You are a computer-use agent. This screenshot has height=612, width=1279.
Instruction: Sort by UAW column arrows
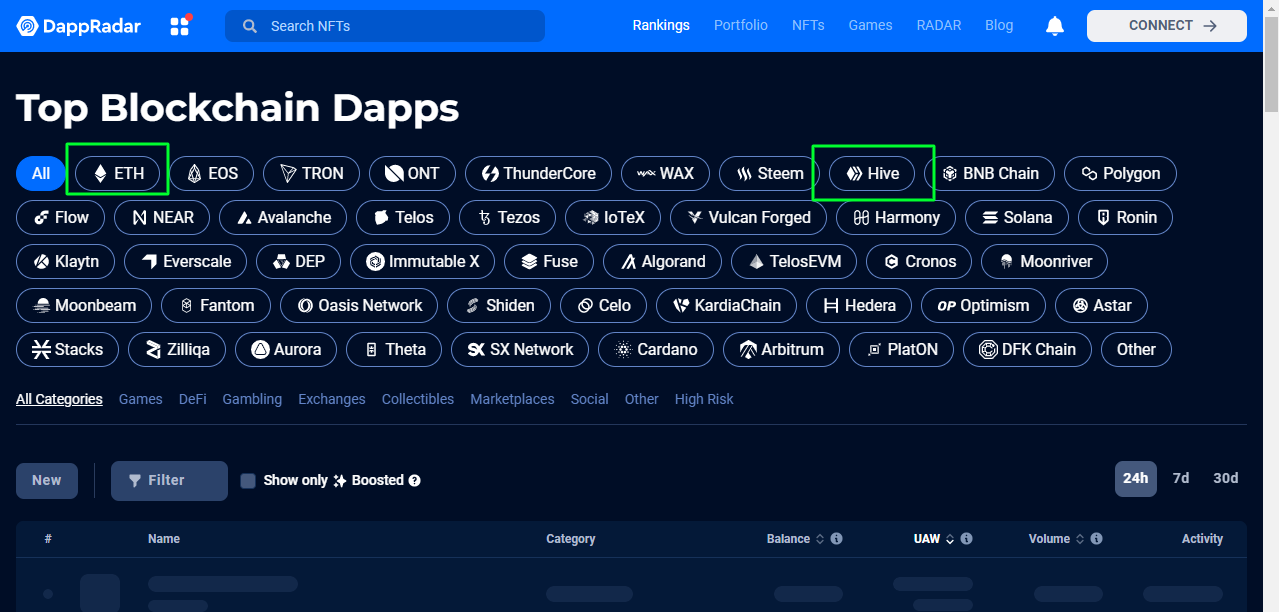(950, 539)
